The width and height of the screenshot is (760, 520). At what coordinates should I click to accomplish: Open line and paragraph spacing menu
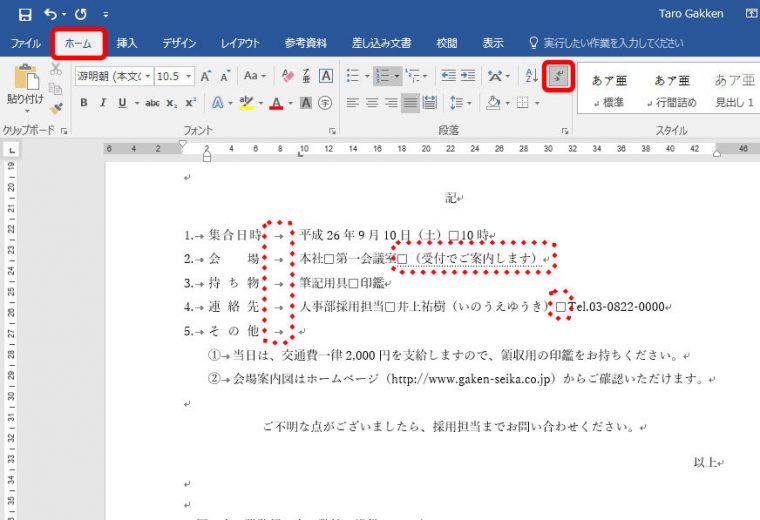460,103
